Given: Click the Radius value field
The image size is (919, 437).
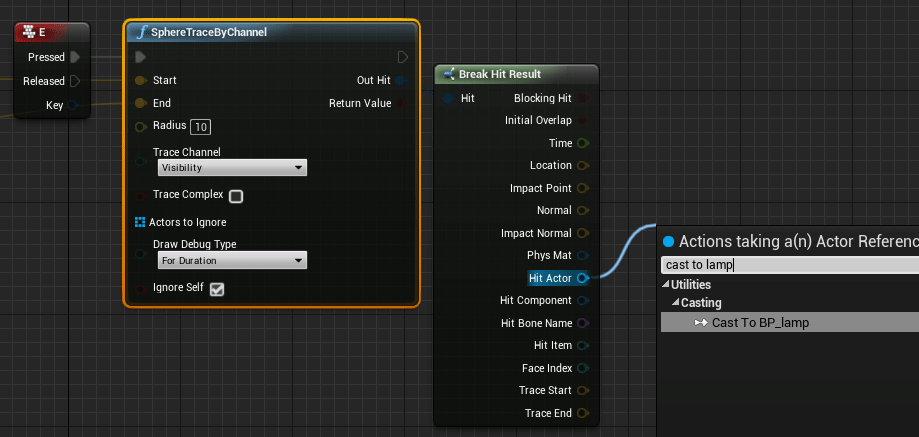Looking at the screenshot, I should pos(200,127).
